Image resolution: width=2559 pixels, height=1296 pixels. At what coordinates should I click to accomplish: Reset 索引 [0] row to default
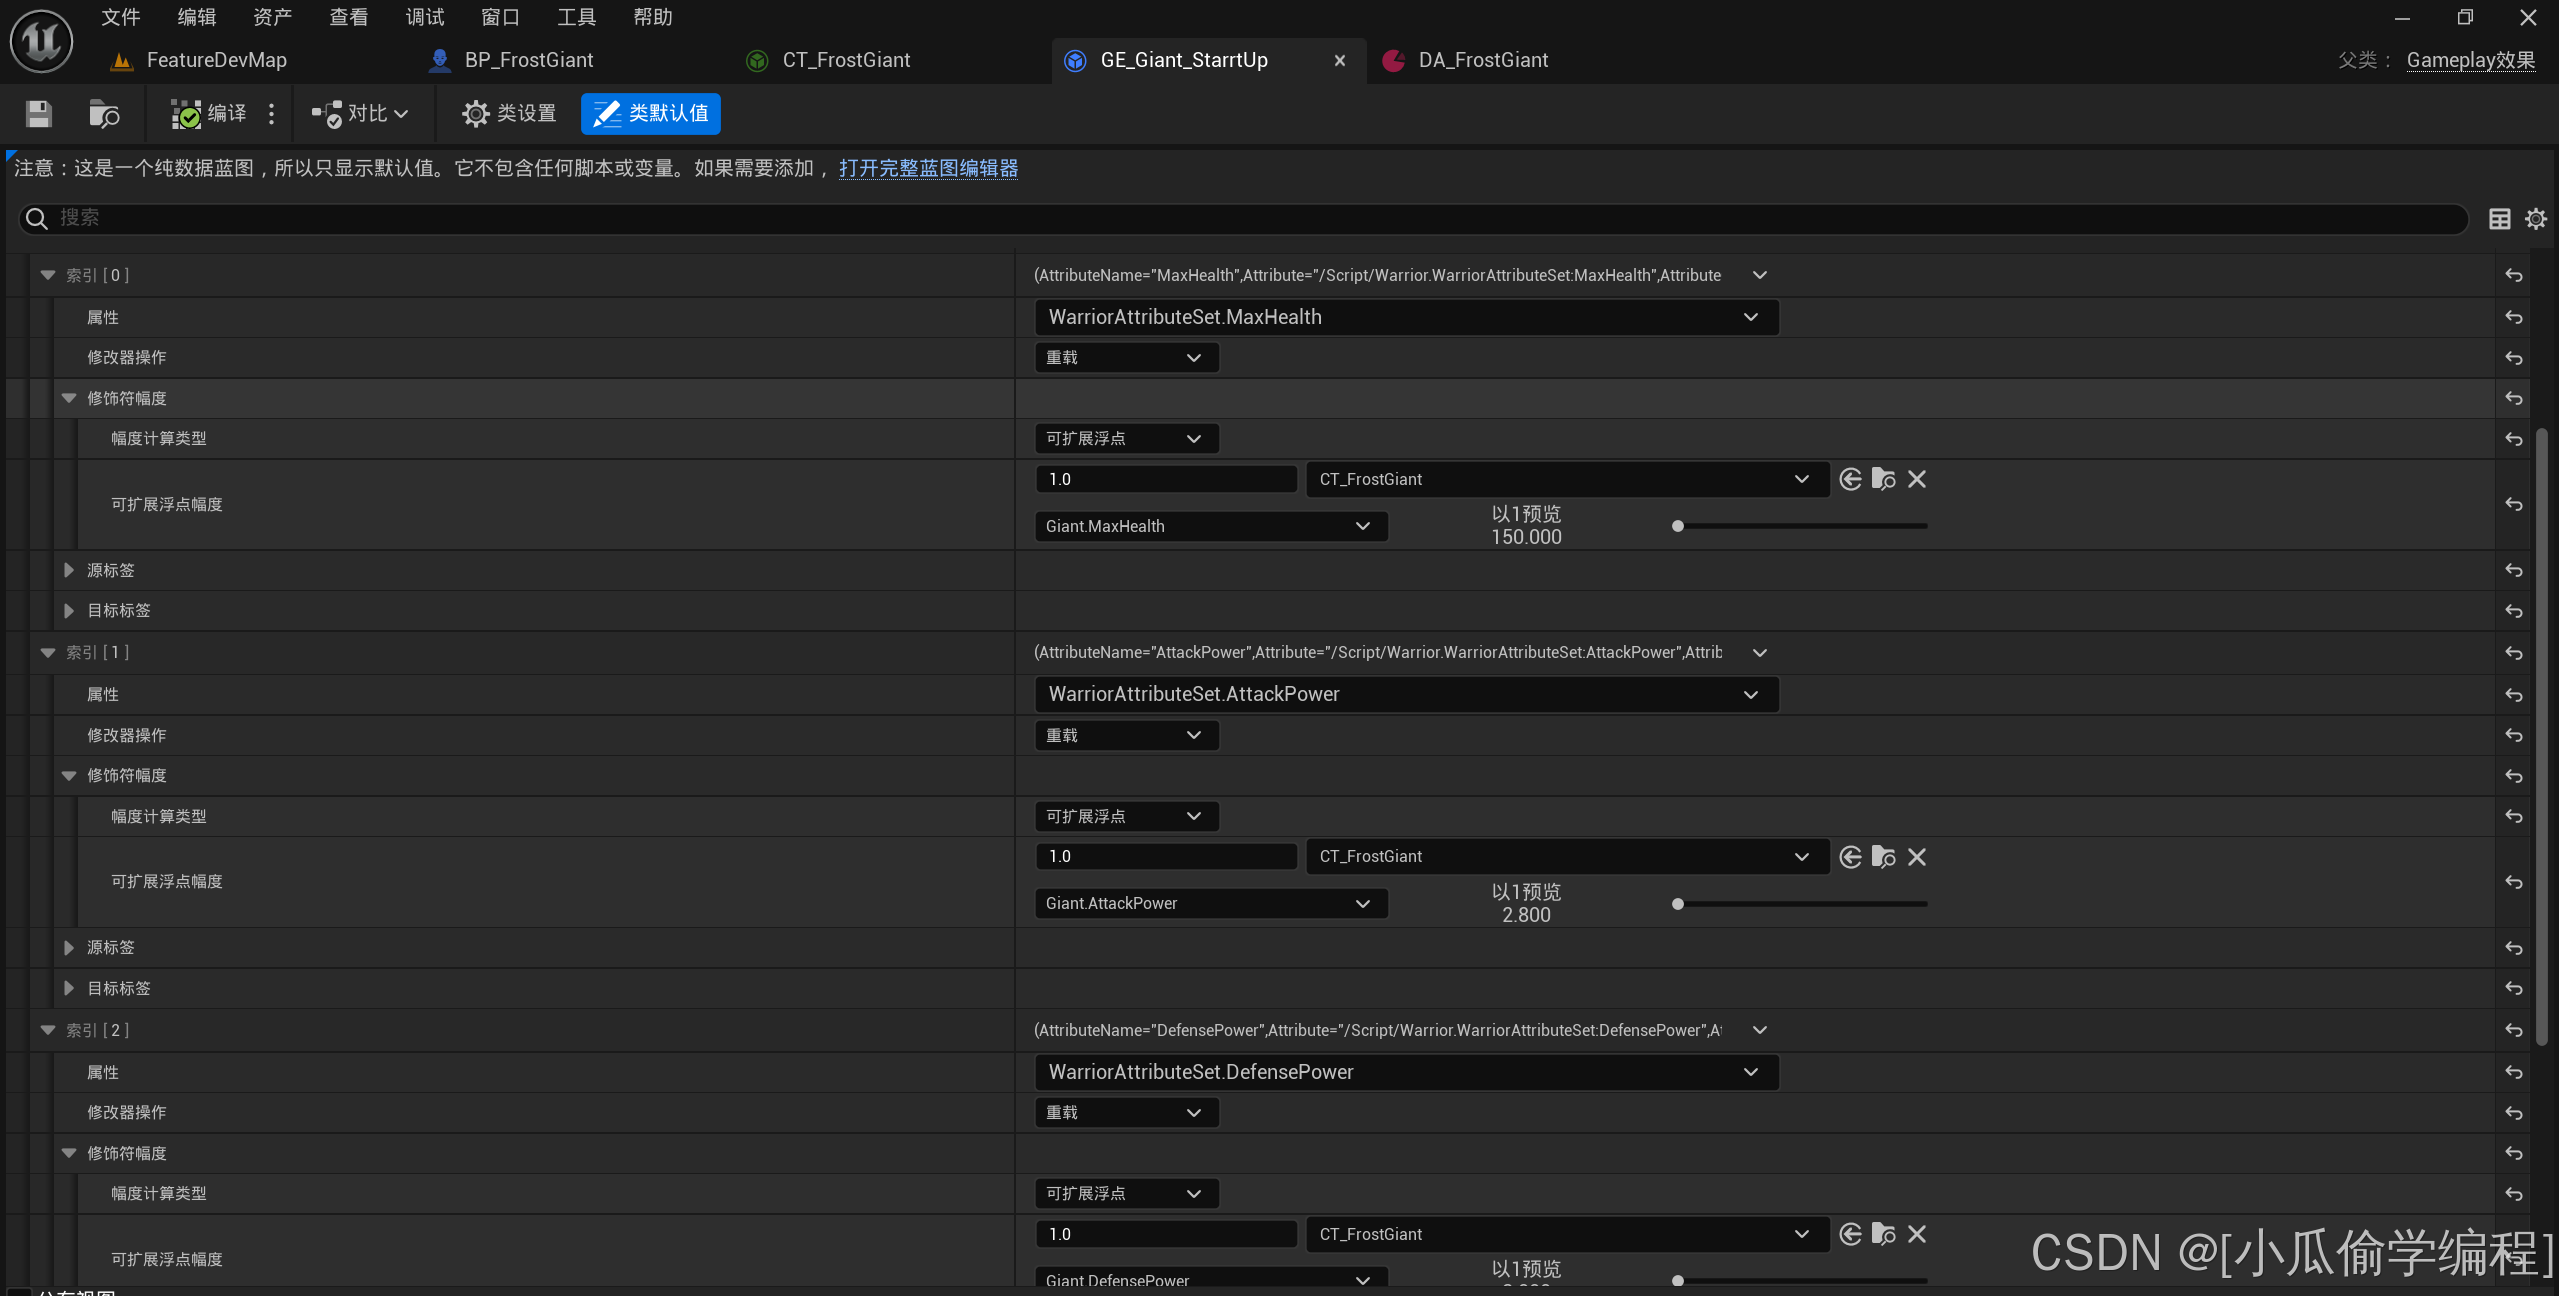[2513, 275]
